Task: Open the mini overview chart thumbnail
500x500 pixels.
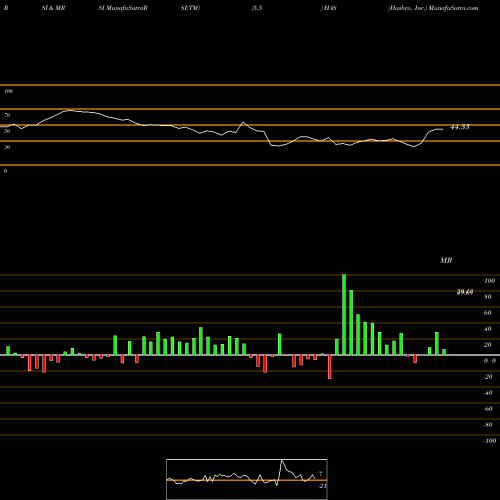Action: coord(247,479)
